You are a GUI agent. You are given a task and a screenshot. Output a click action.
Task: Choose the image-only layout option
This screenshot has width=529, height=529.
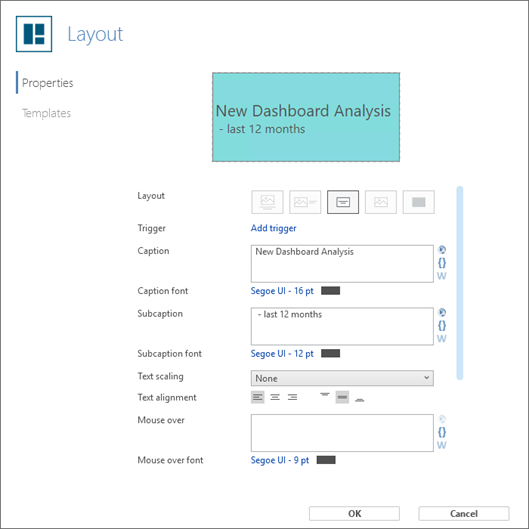381,202
